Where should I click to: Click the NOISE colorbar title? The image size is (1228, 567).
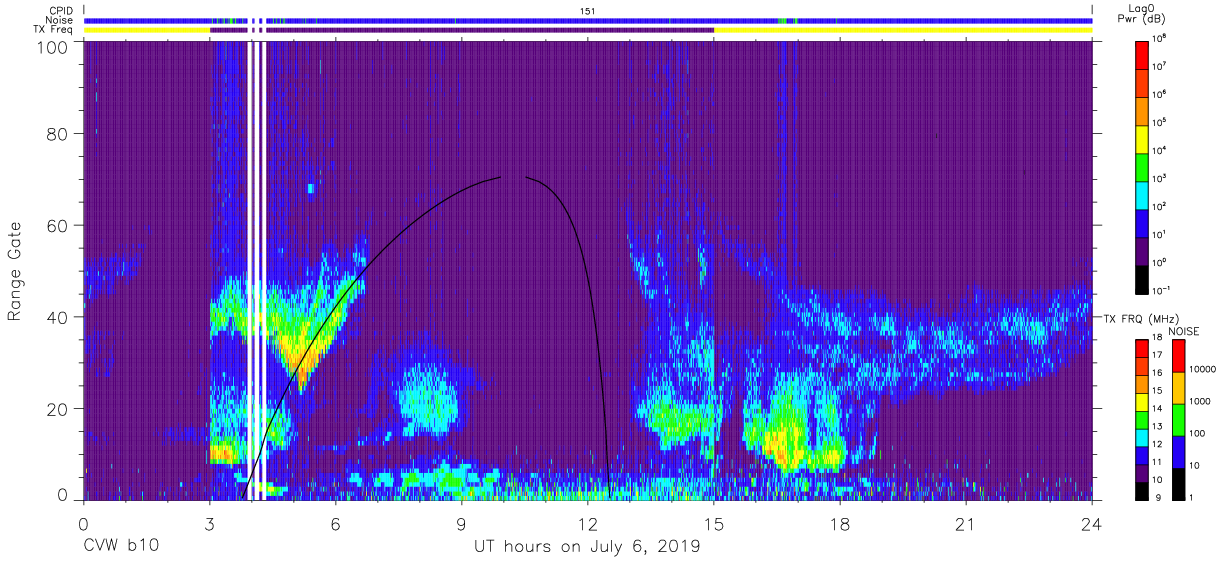[1184, 329]
